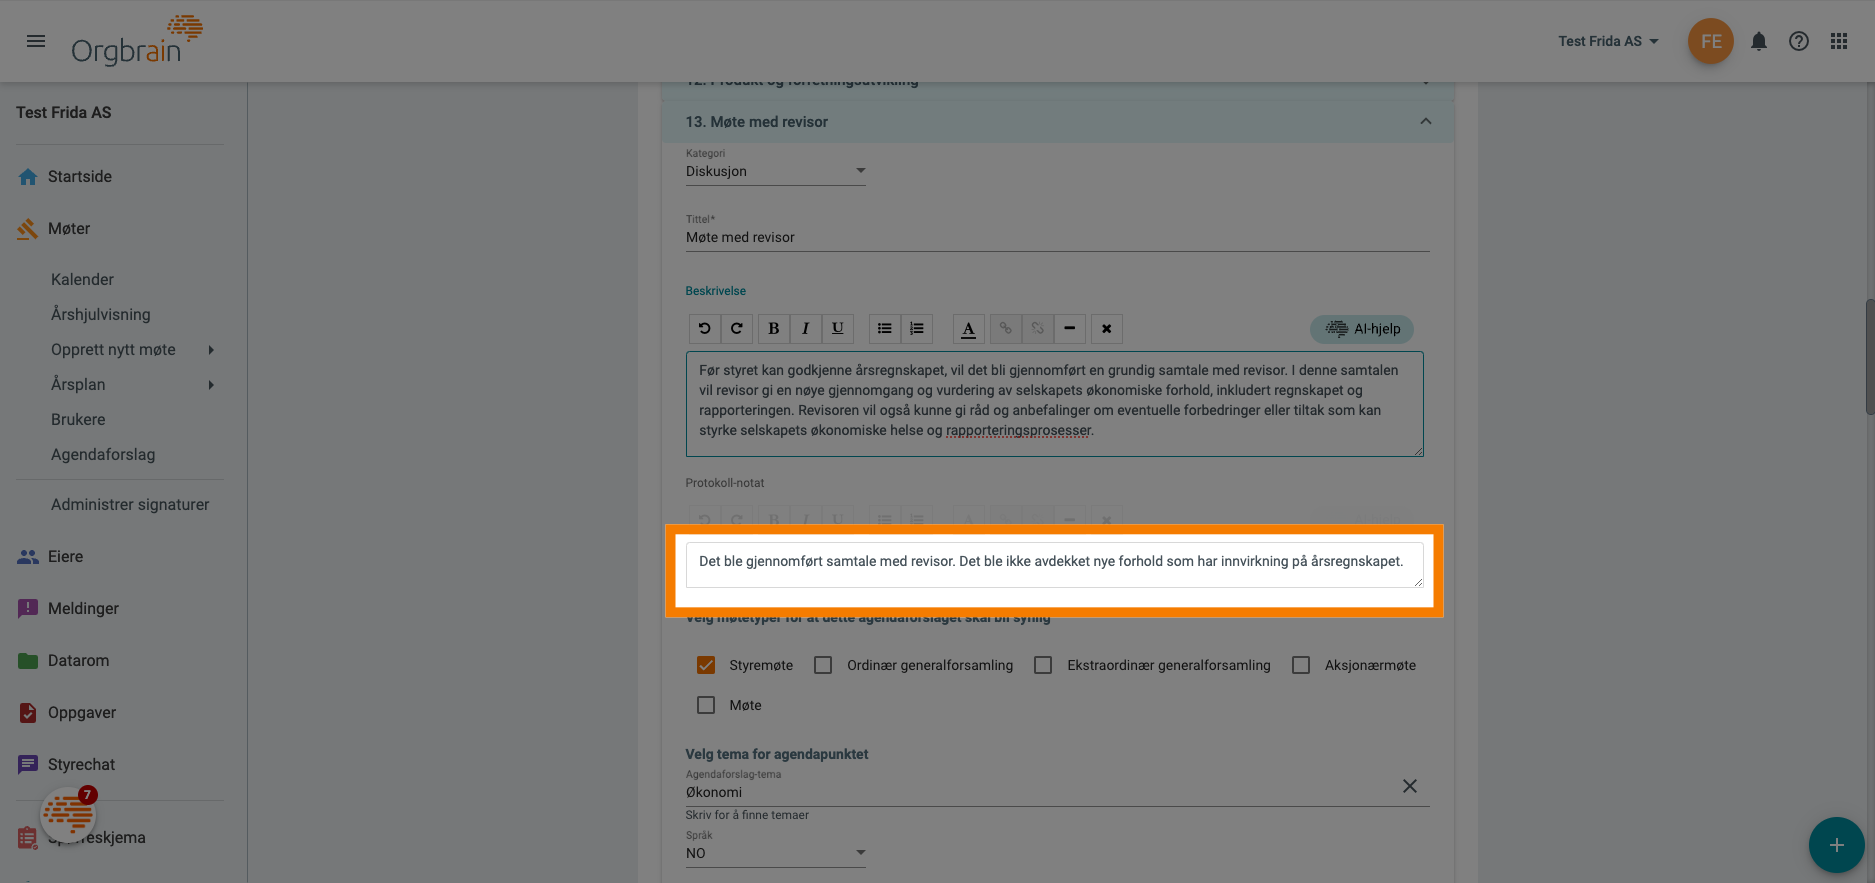Click the Tittel input field
This screenshot has height=883, width=1875.
tap(1057, 238)
